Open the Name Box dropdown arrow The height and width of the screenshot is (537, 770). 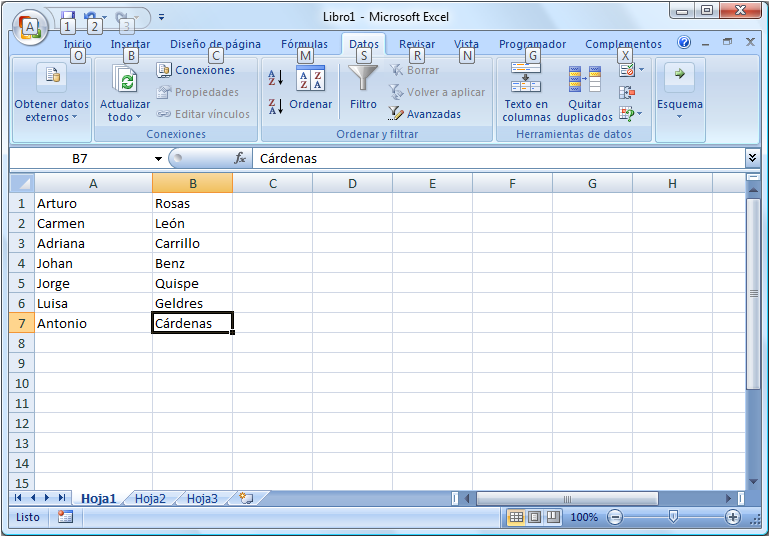tap(158, 159)
